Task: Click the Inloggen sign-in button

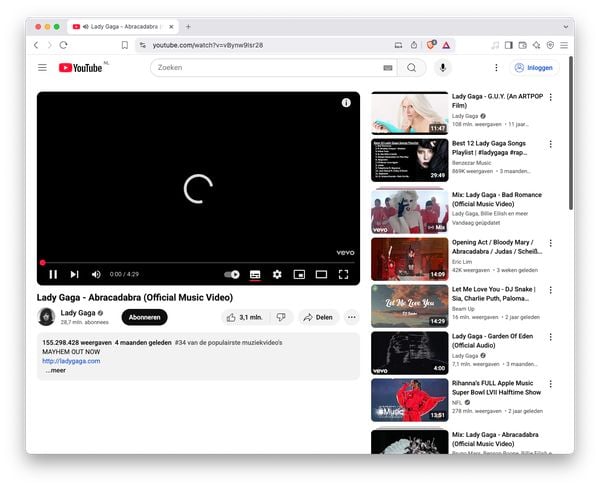Action: [534, 68]
